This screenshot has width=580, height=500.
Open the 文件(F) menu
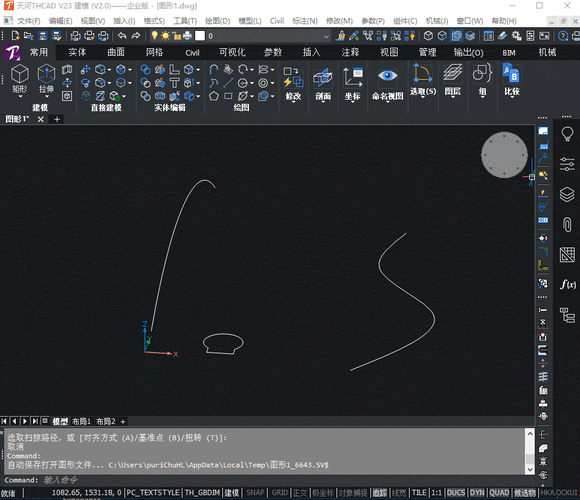tap(28, 21)
